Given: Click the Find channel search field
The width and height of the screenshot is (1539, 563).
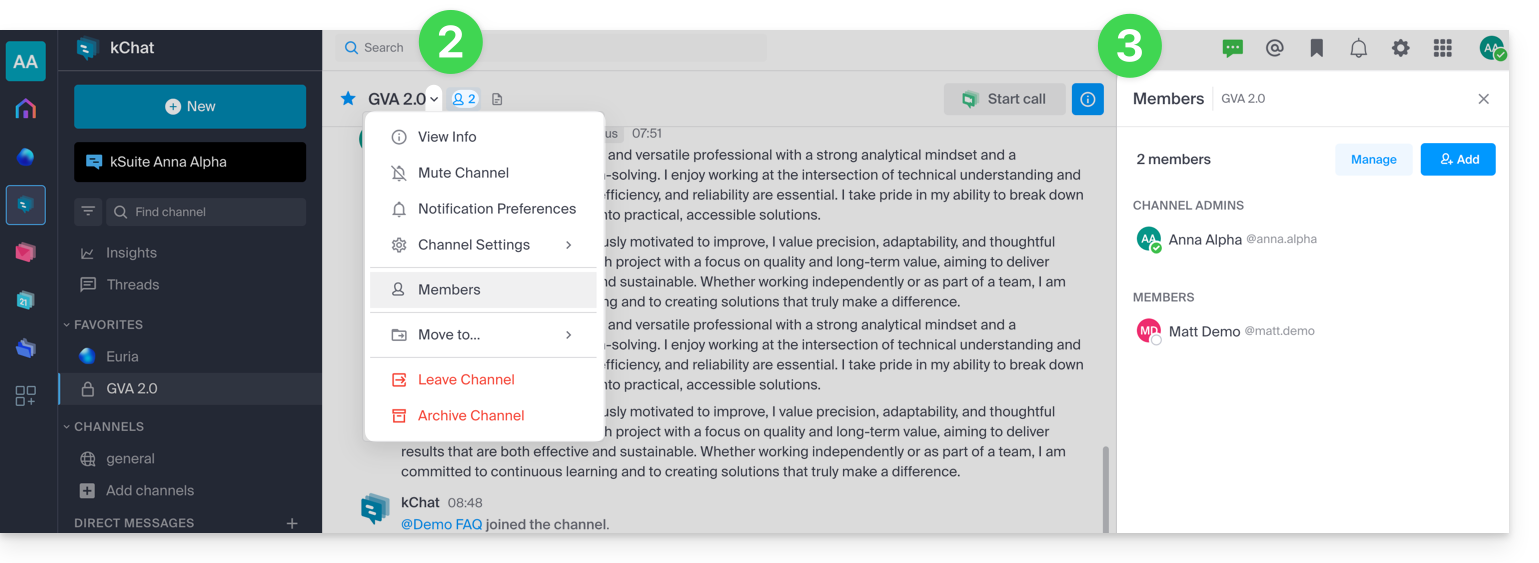Looking at the screenshot, I should click(205, 212).
